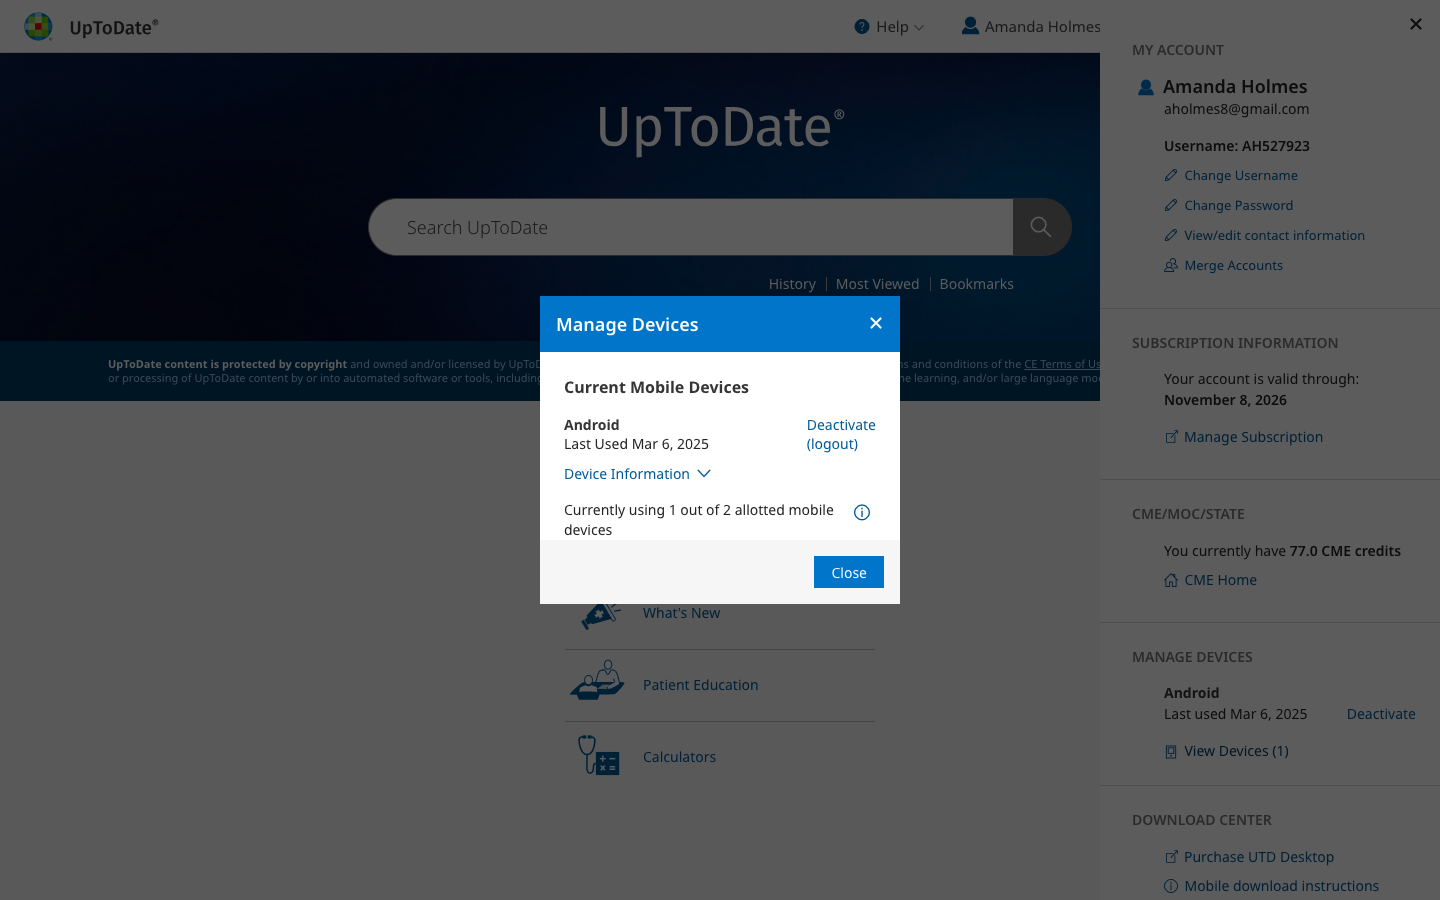Click the info icon beside allotted mobile devices
The height and width of the screenshot is (900, 1440).
pyautogui.click(x=862, y=512)
